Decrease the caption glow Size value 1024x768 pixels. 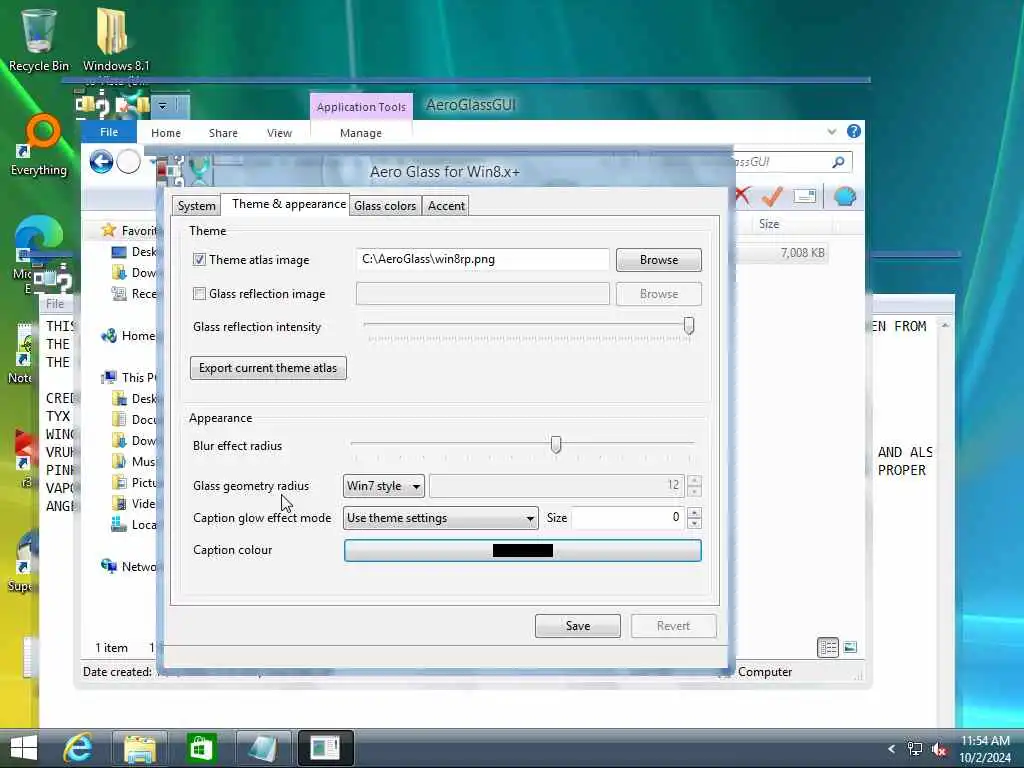click(694, 523)
